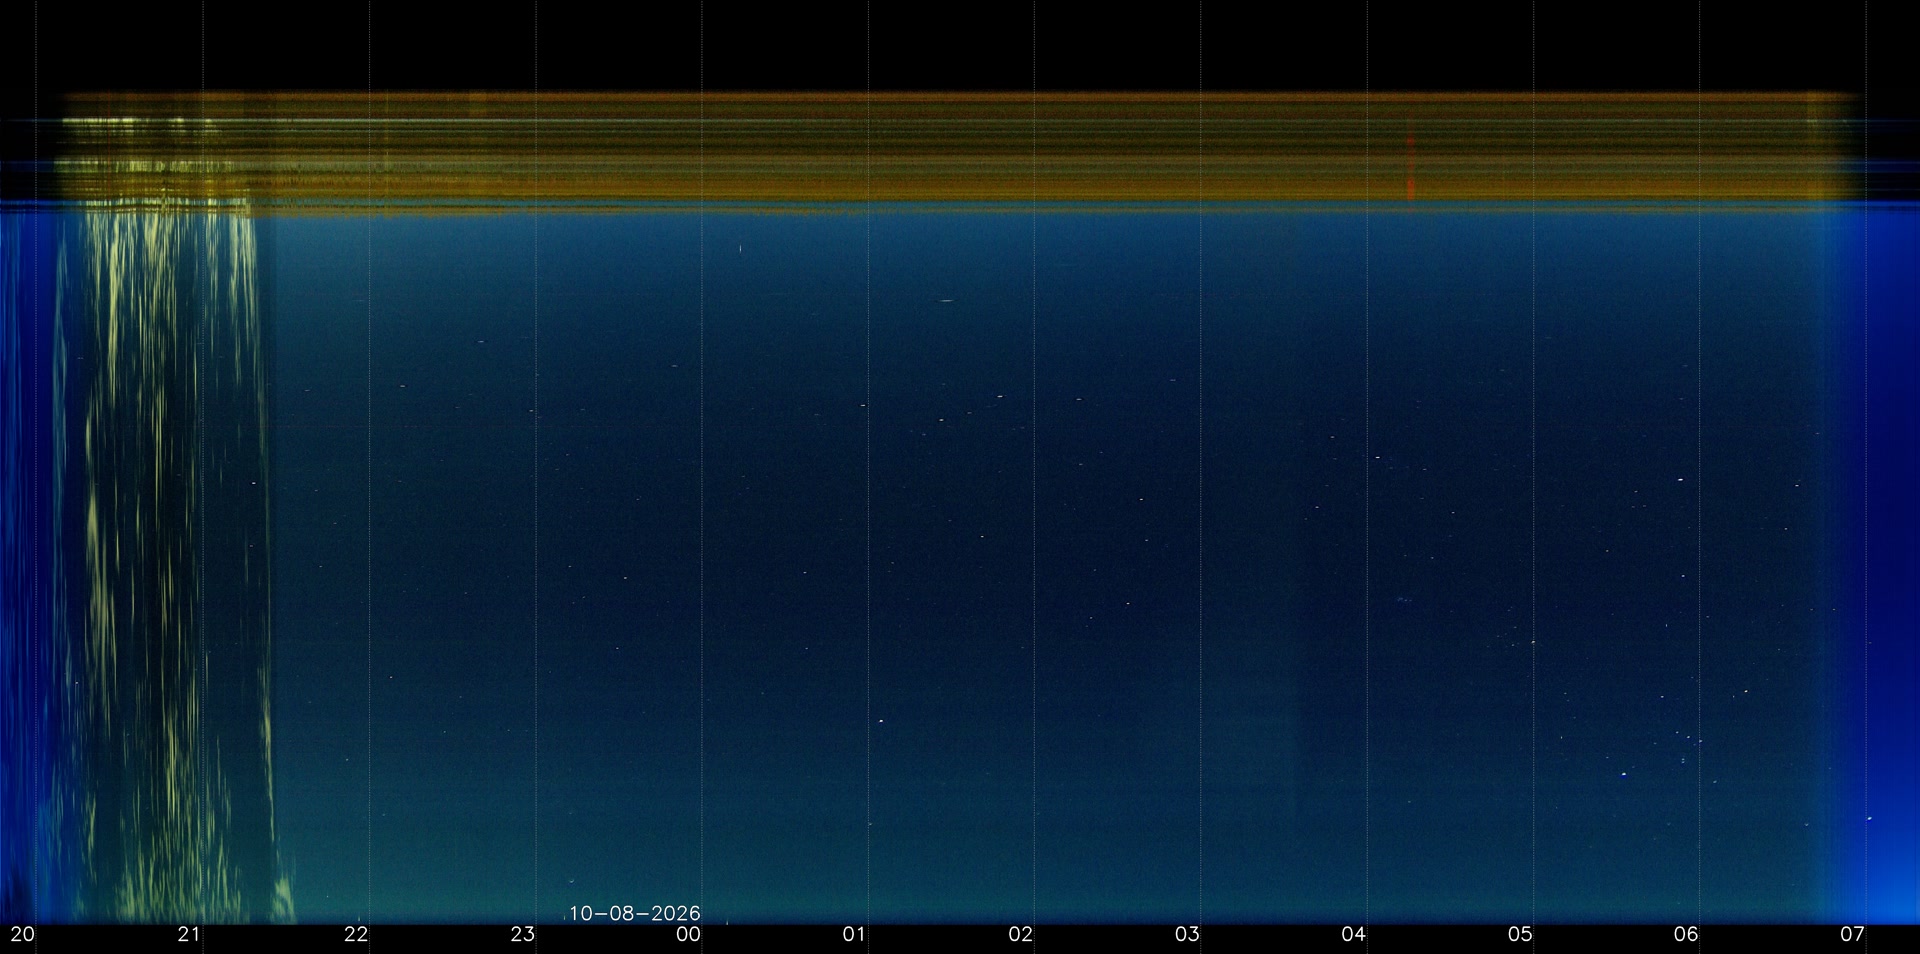This screenshot has height=954, width=1920.
Task: Click the 20 hour label
Action: pos(22,935)
